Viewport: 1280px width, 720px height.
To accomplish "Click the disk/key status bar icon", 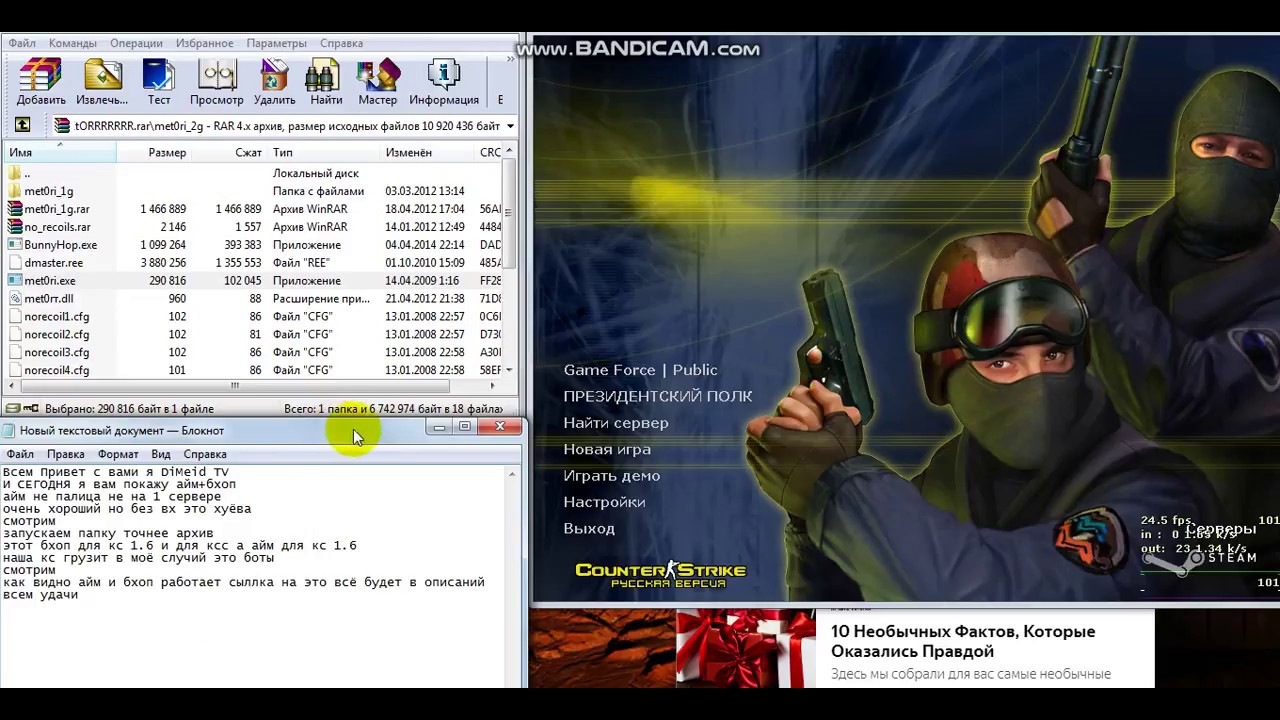I will pos(22,408).
